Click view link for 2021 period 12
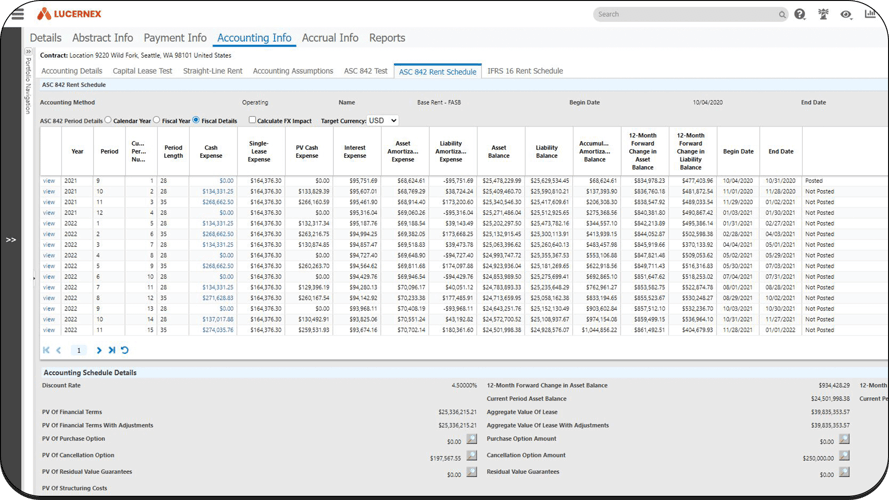Image resolution: width=889 pixels, height=500 pixels. (x=49, y=213)
